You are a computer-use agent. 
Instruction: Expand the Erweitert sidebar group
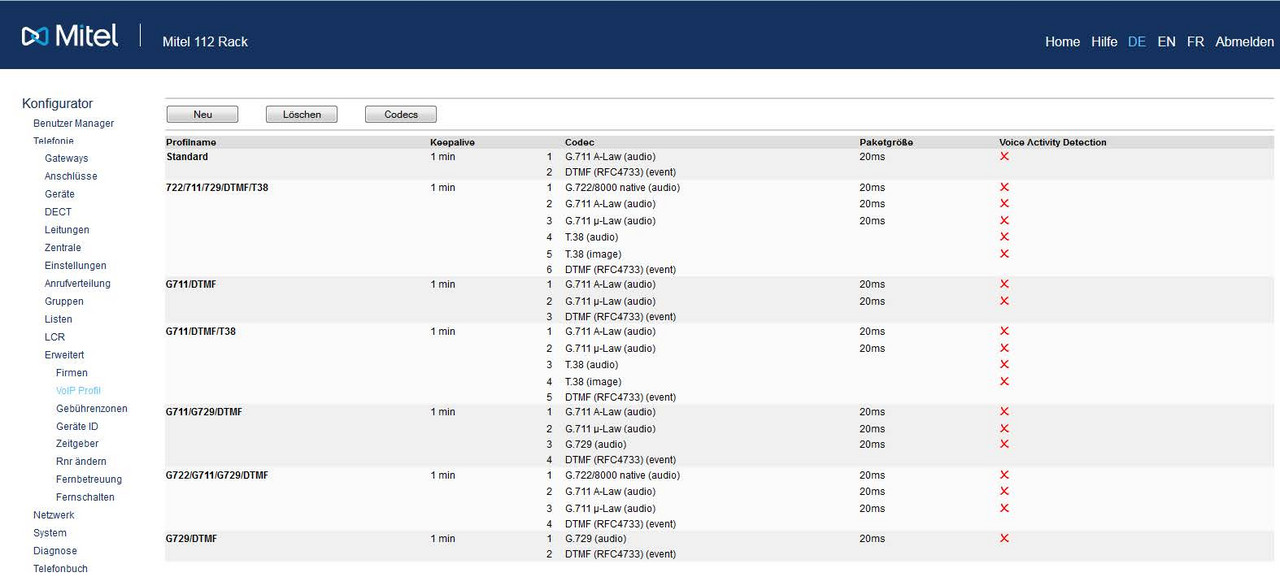64,355
